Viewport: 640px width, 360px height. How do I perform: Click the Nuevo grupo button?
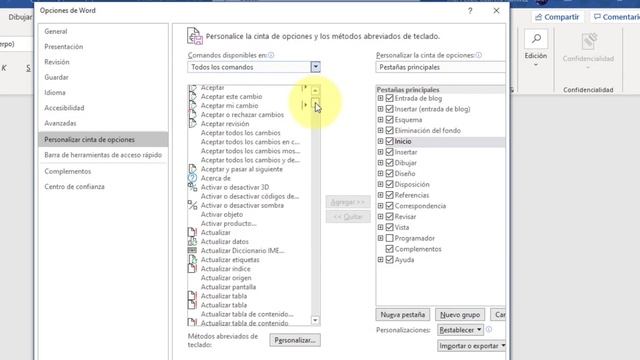[460, 315]
